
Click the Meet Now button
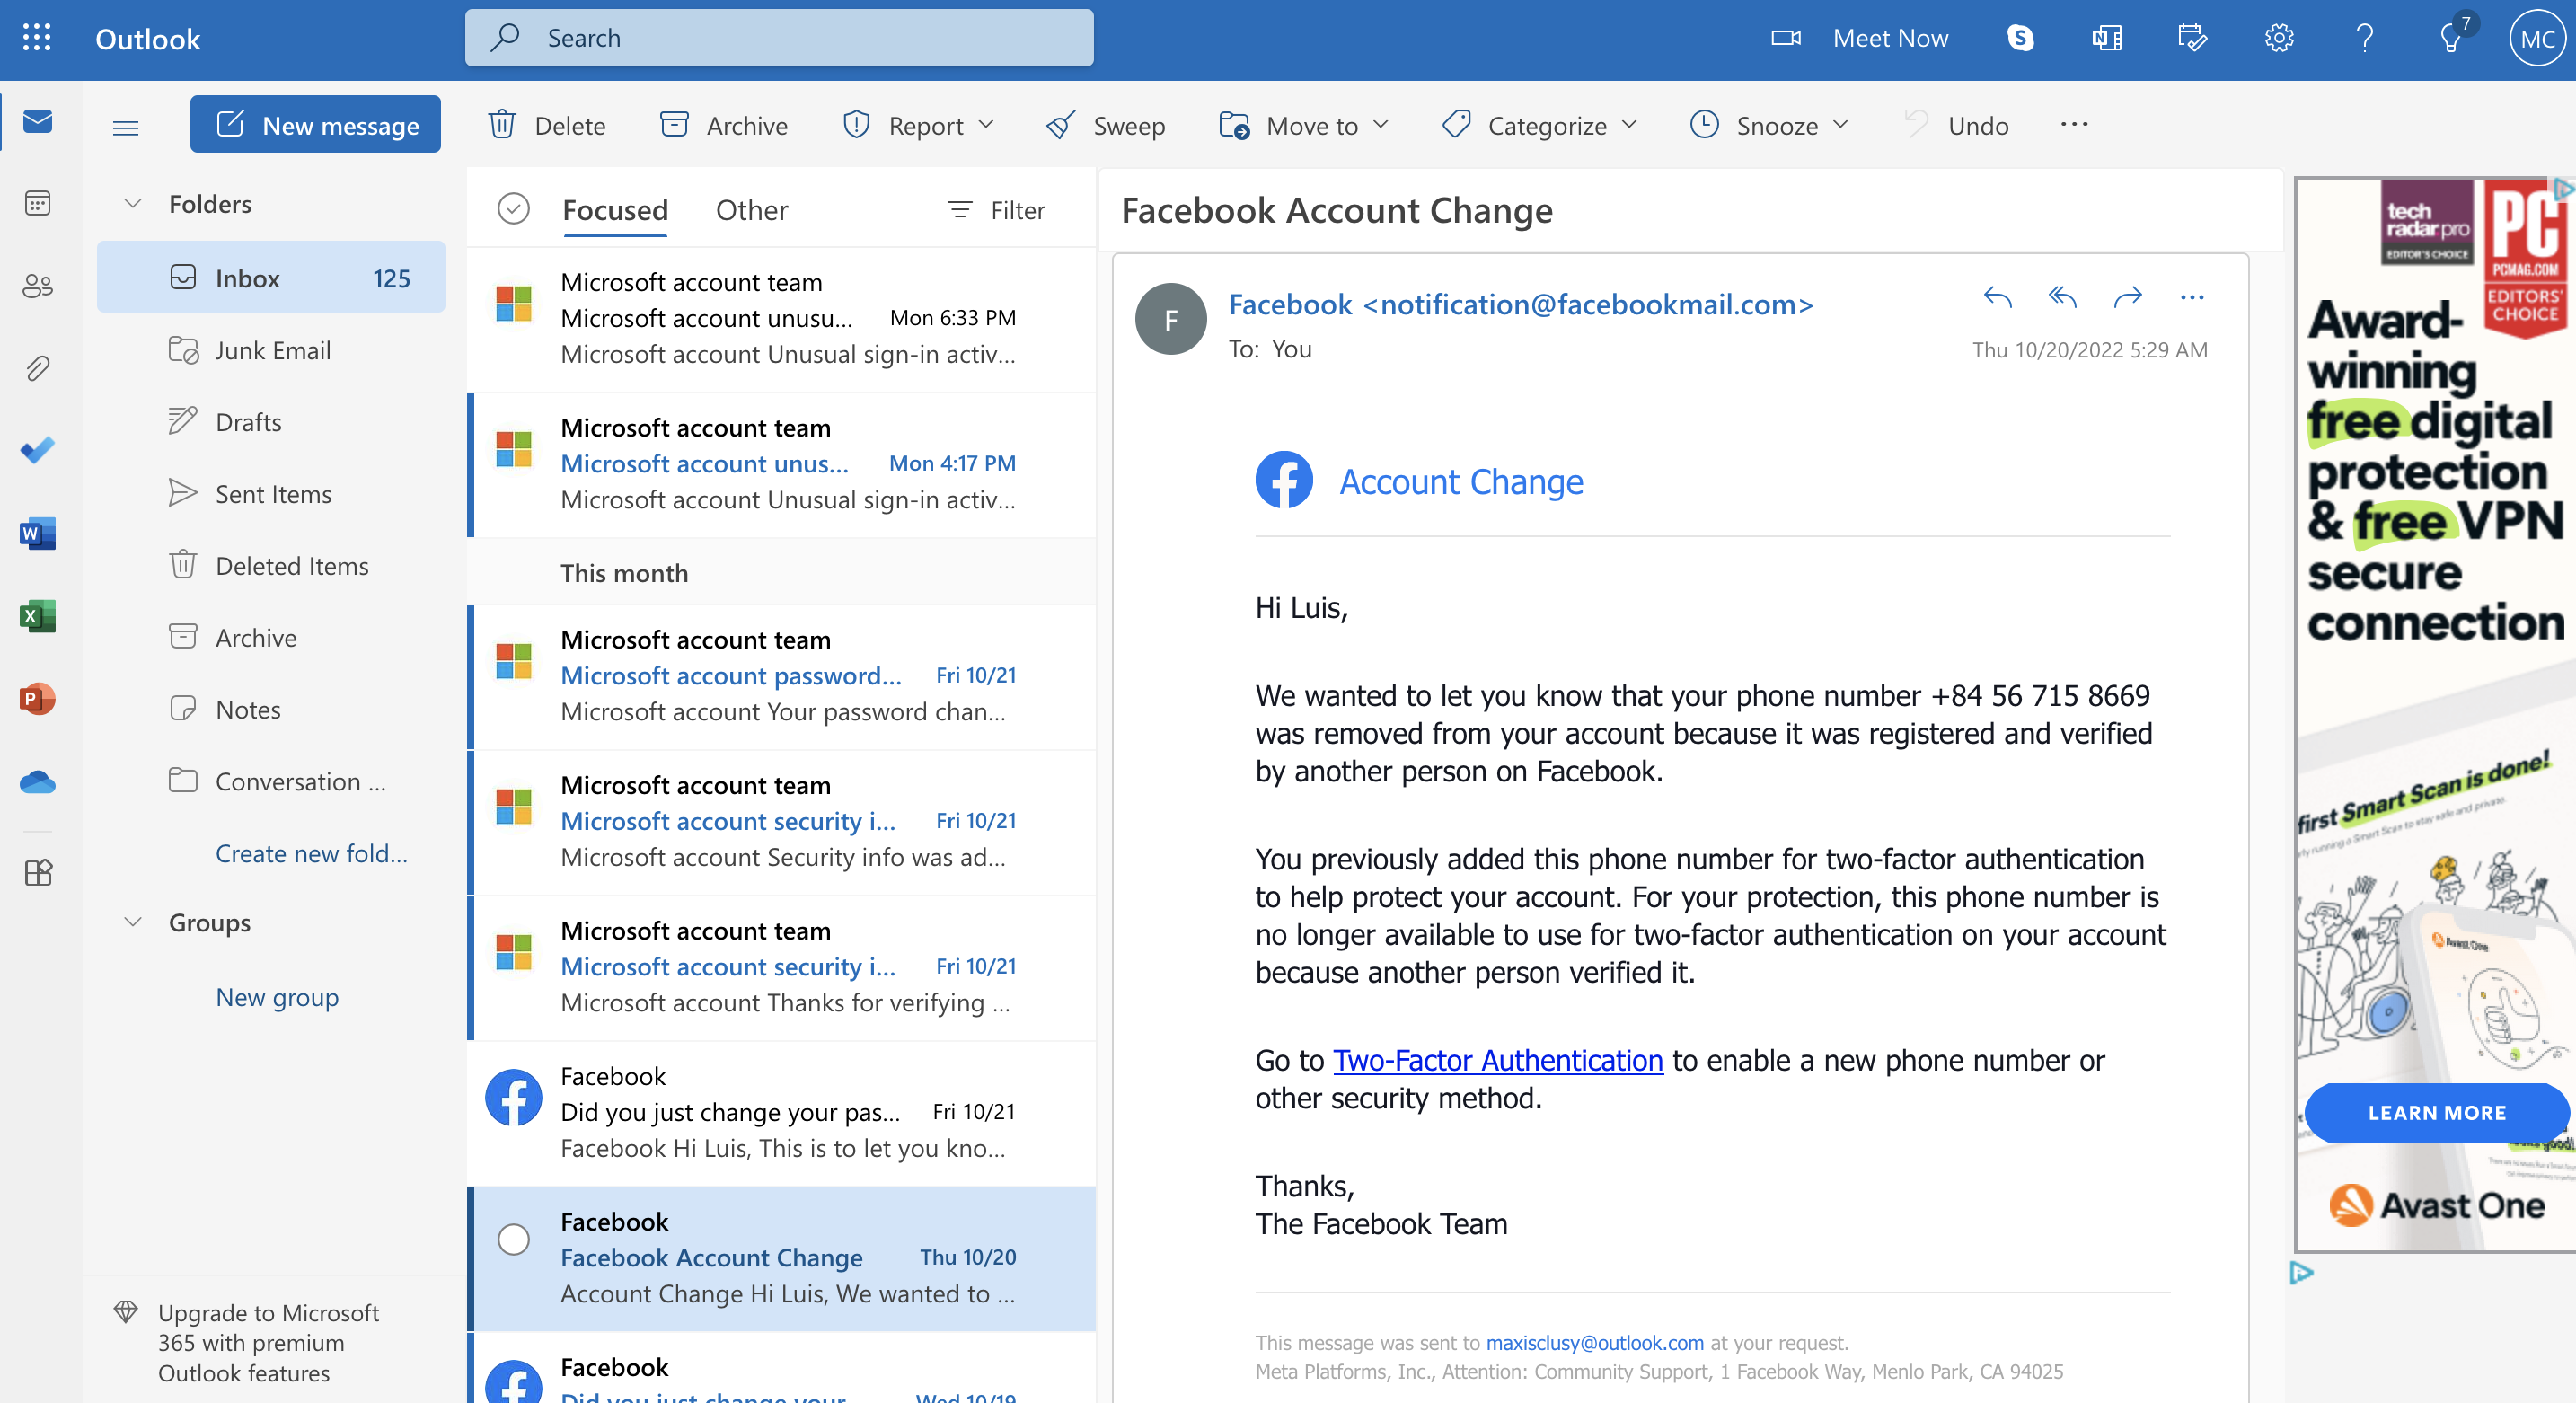click(x=1860, y=38)
